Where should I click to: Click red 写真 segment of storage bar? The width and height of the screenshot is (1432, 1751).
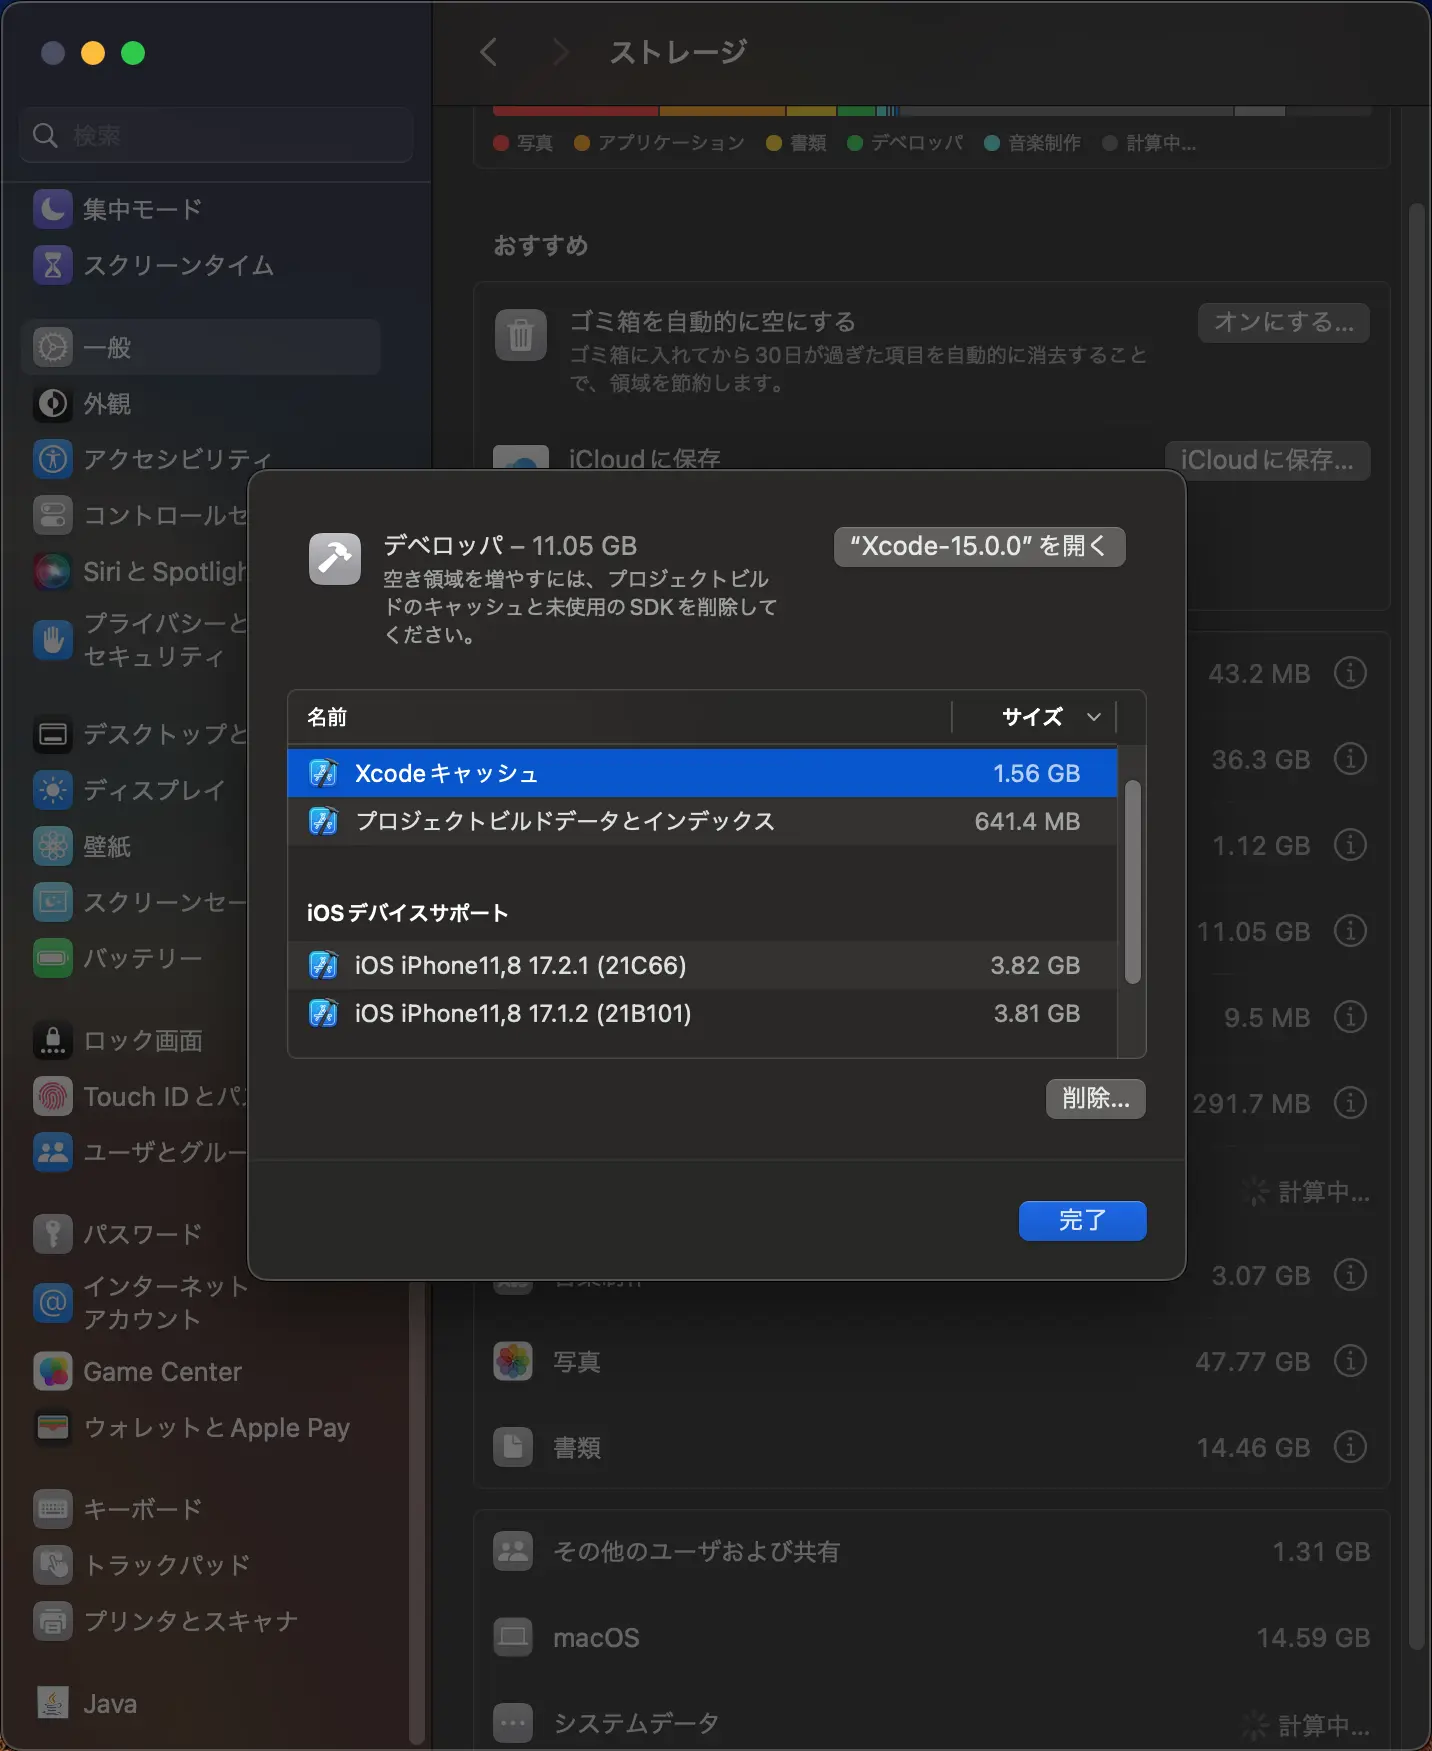click(576, 111)
